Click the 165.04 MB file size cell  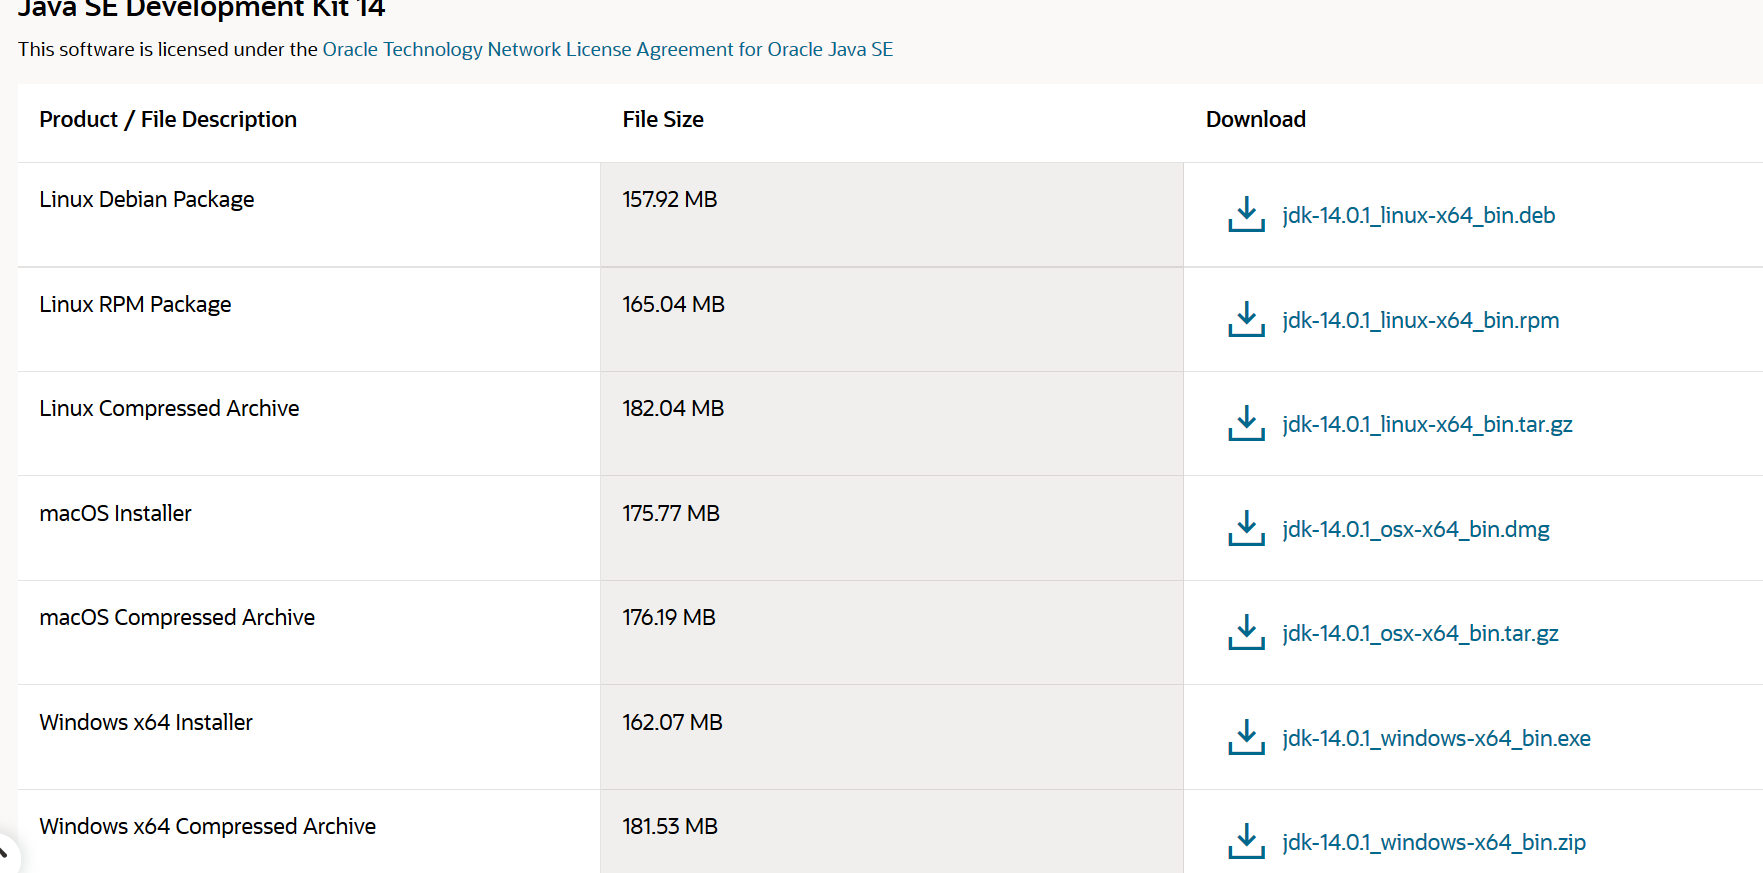click(891, 319)
